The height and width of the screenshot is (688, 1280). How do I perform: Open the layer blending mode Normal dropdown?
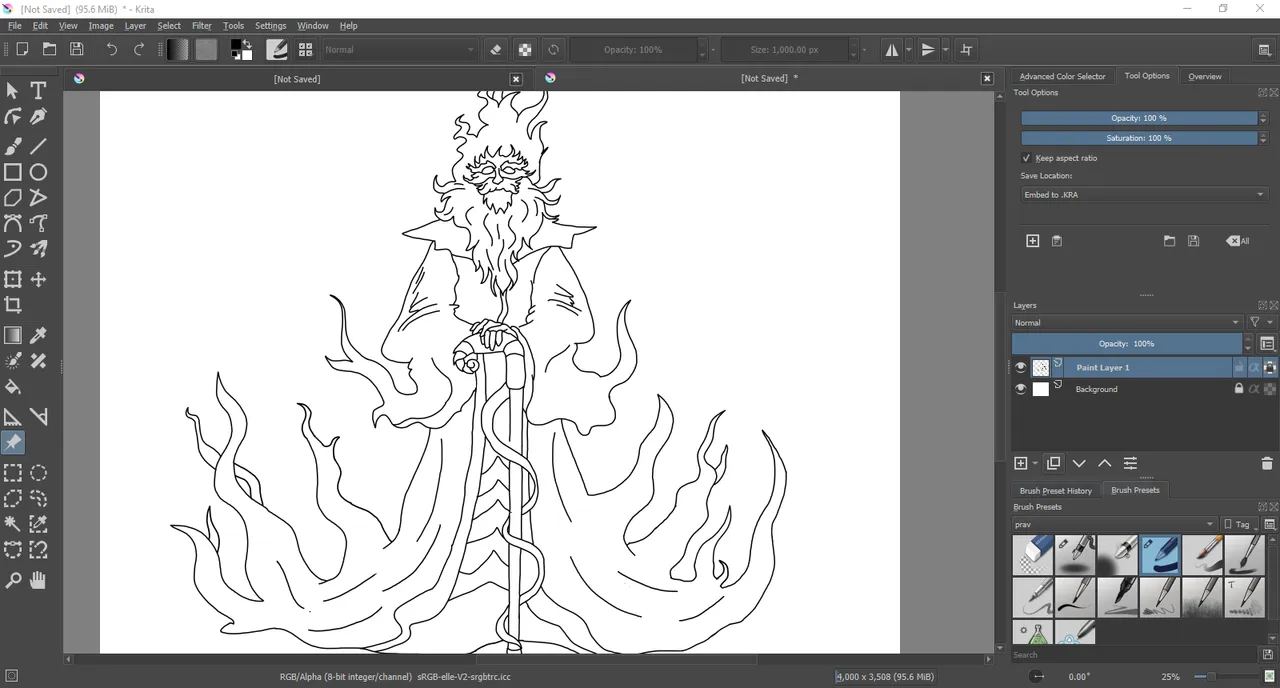point(1126,323)
